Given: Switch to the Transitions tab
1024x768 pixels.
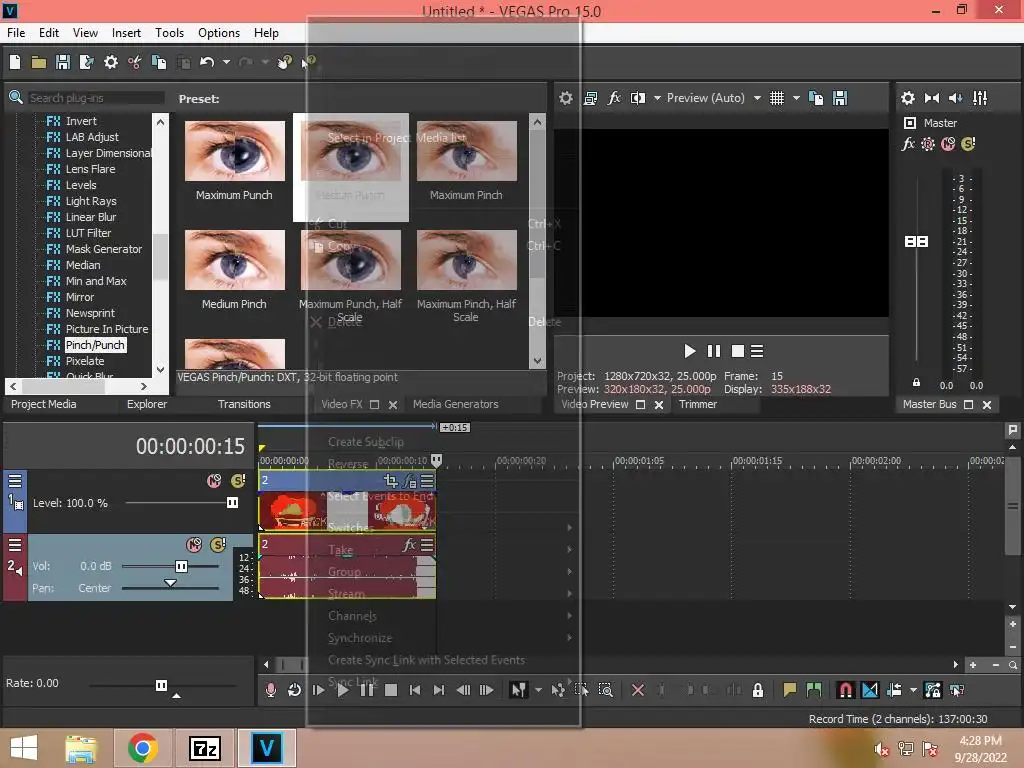Looking at the screenshot, I should (x=244, y=404).
